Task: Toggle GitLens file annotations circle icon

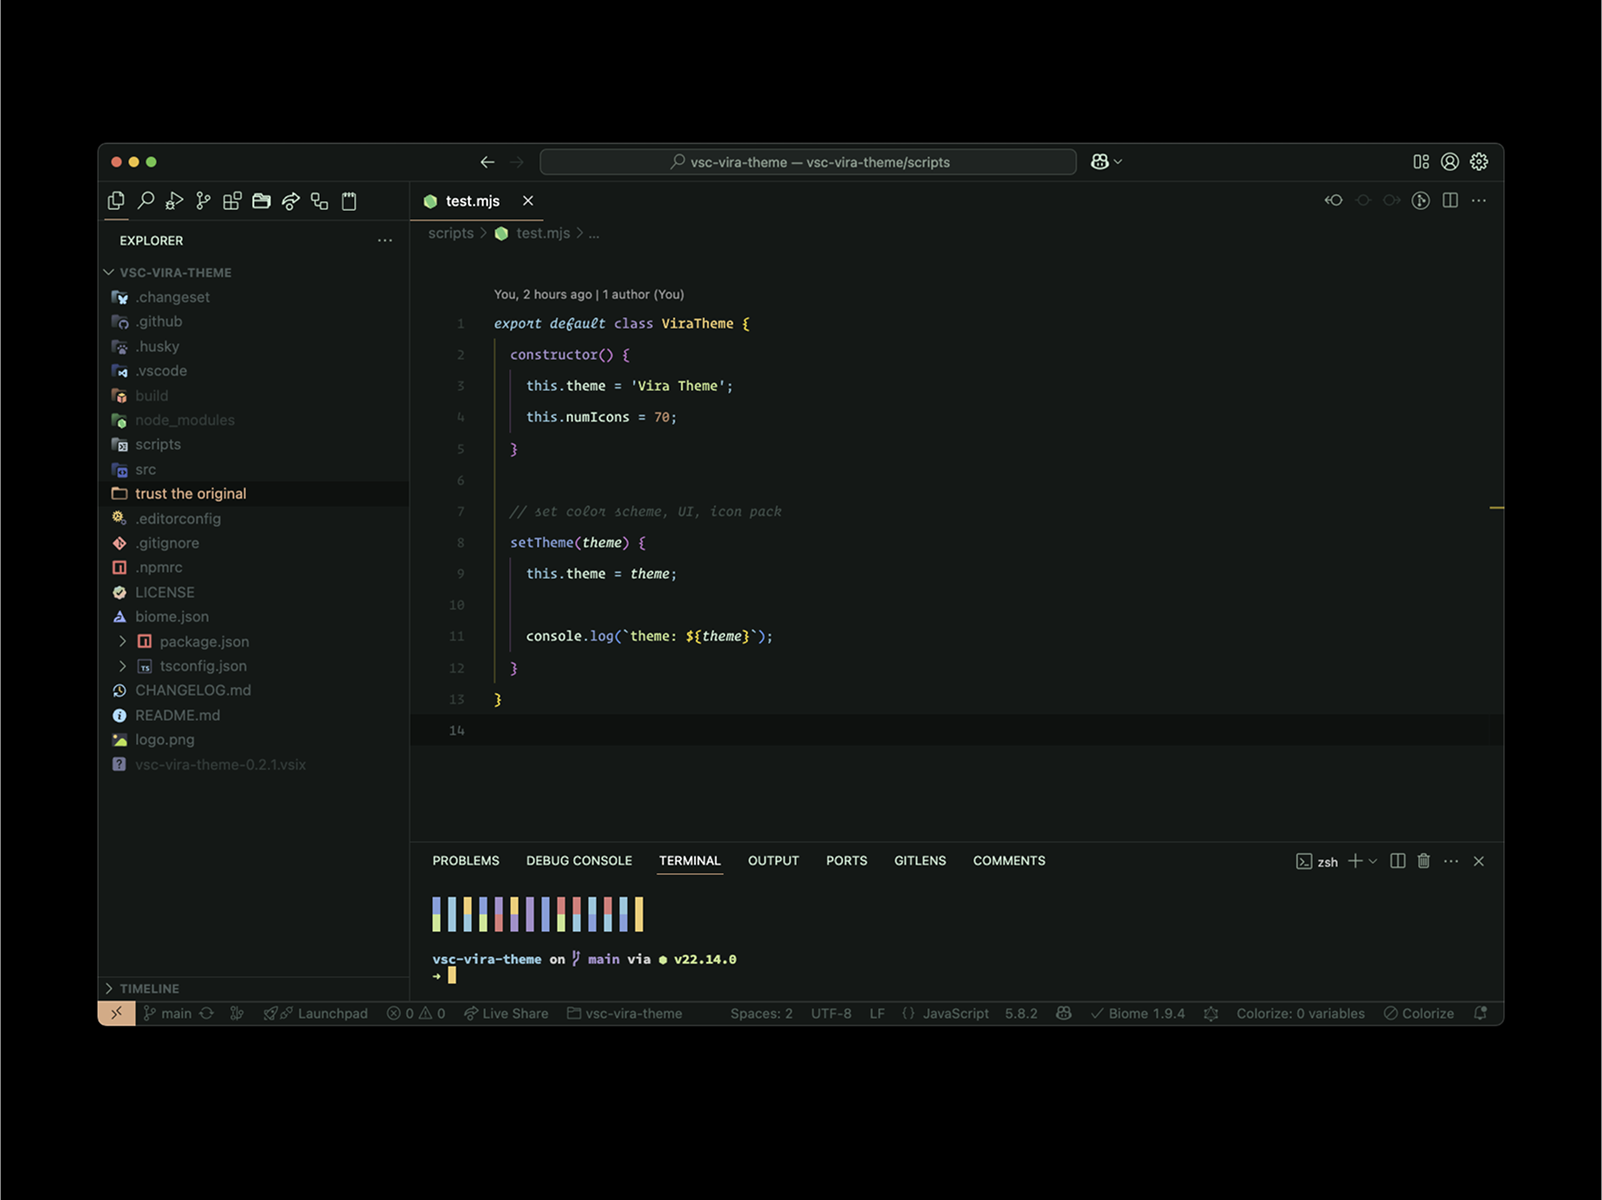Action: click(x=1421, y=201)
